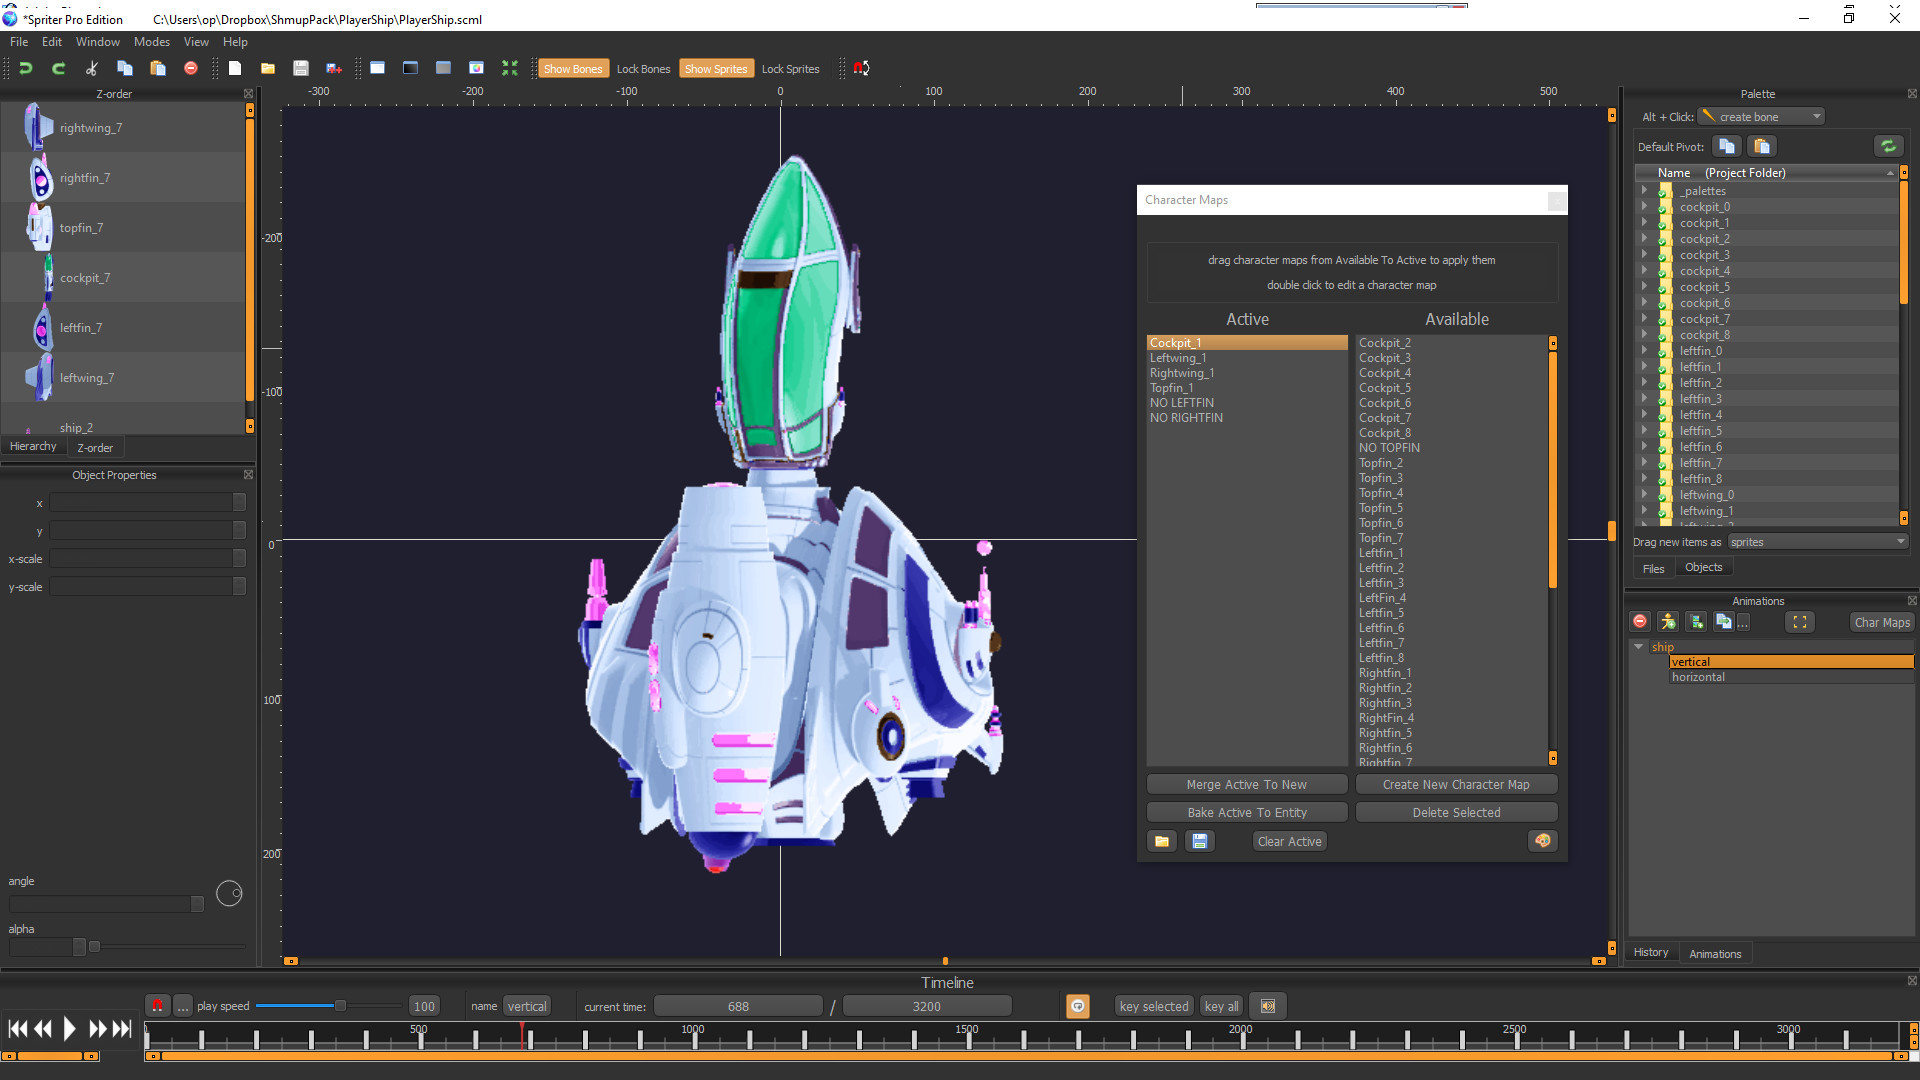1920x1080 pixels.
Task: Duplicate animation with the copy icon in Animations panel
Action: pyautogui.click(x=1723, y=621)
